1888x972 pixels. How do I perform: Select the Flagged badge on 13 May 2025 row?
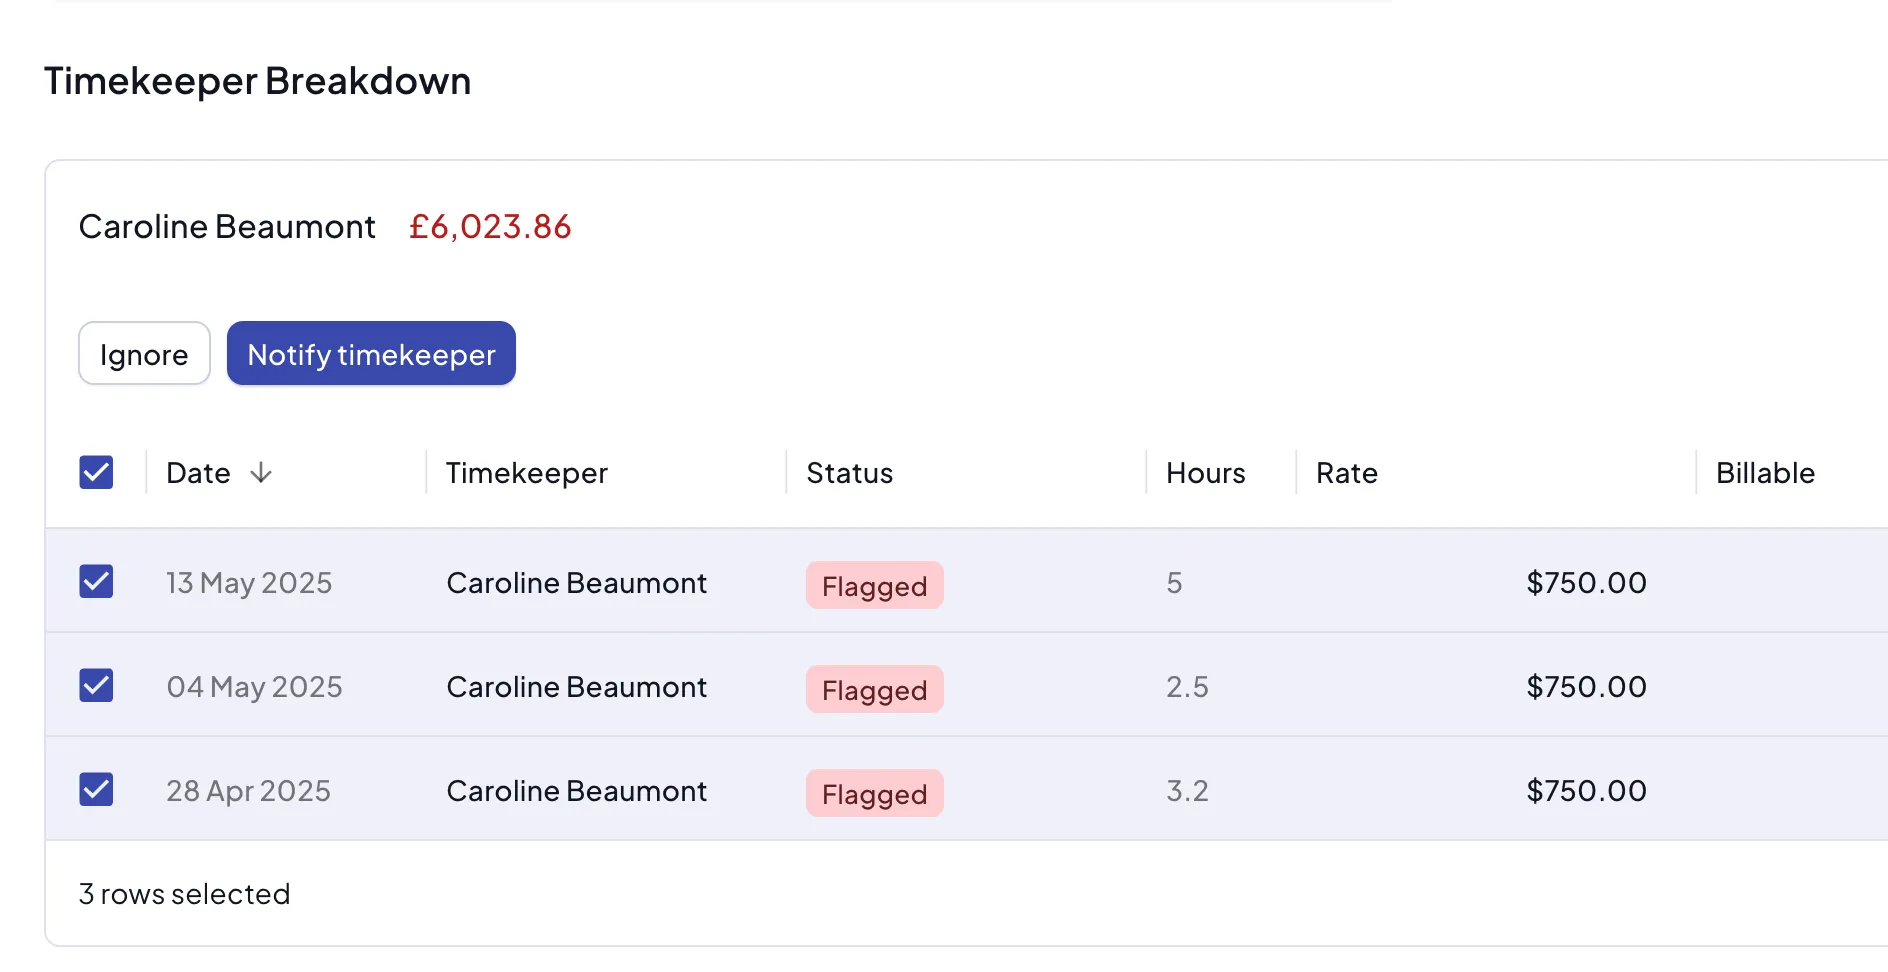(x=874, y=585)
